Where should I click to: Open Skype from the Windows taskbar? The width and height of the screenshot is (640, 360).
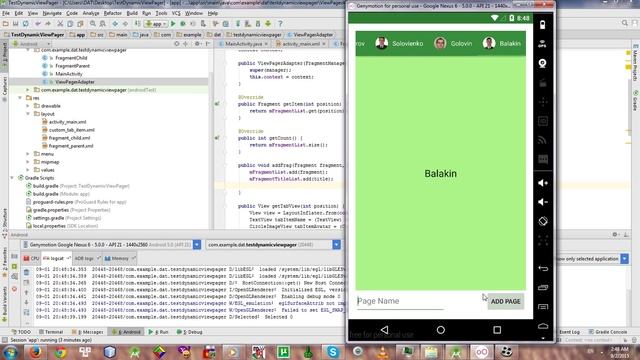pyautogui.click(x=333, y=352)
